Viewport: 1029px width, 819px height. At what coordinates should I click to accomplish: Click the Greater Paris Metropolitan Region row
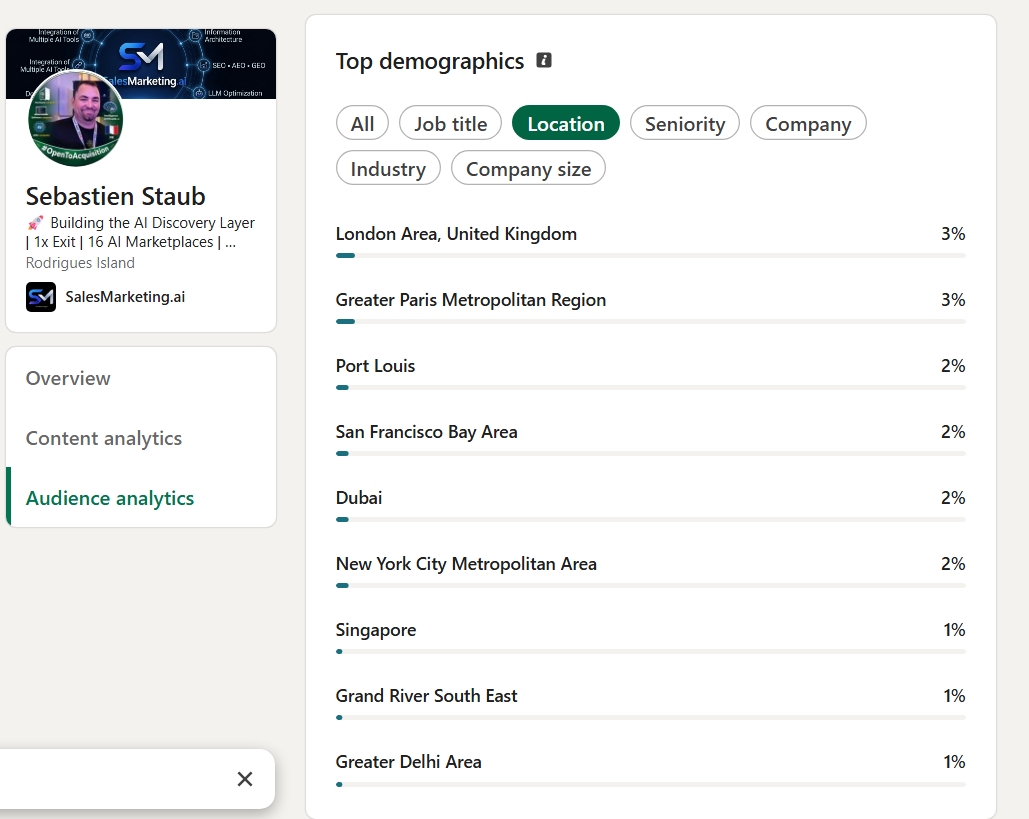(650, 308)
